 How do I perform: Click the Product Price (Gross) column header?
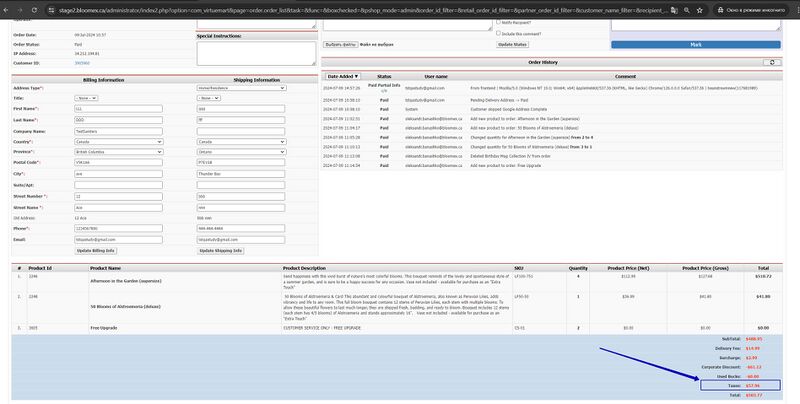[x=705, y=268]
